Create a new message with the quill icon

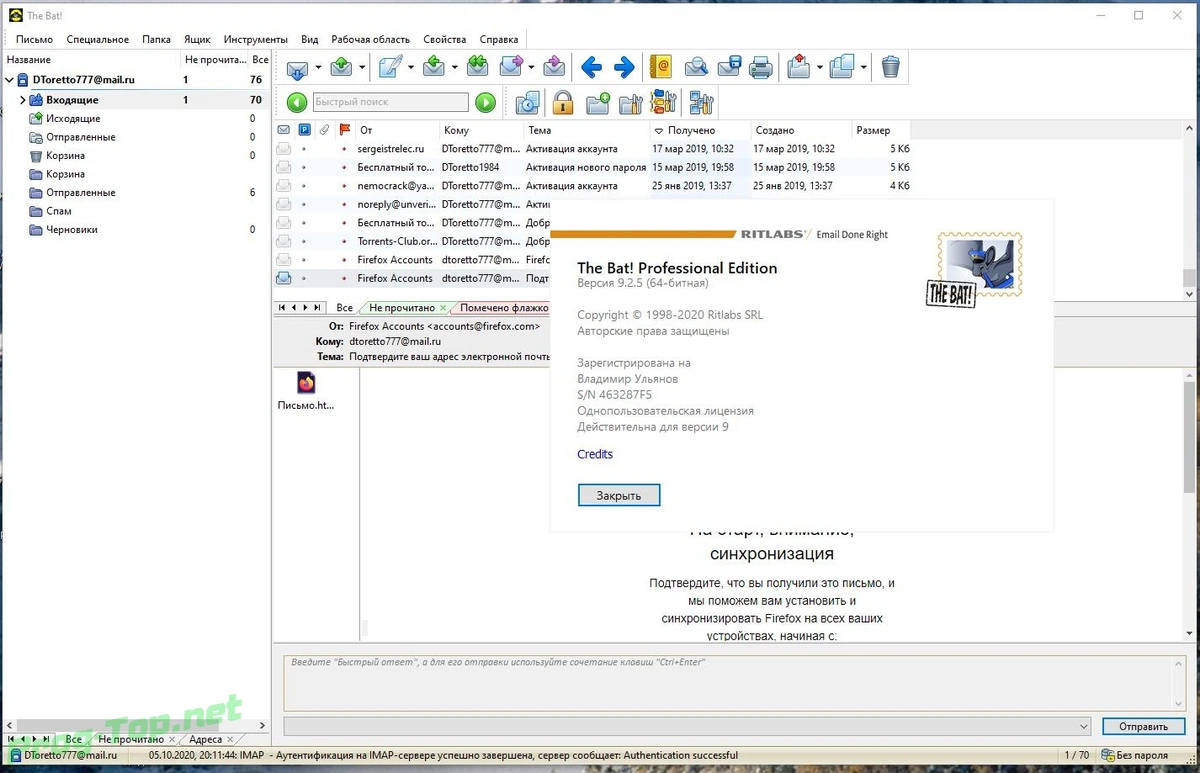[x=390, y=68]
